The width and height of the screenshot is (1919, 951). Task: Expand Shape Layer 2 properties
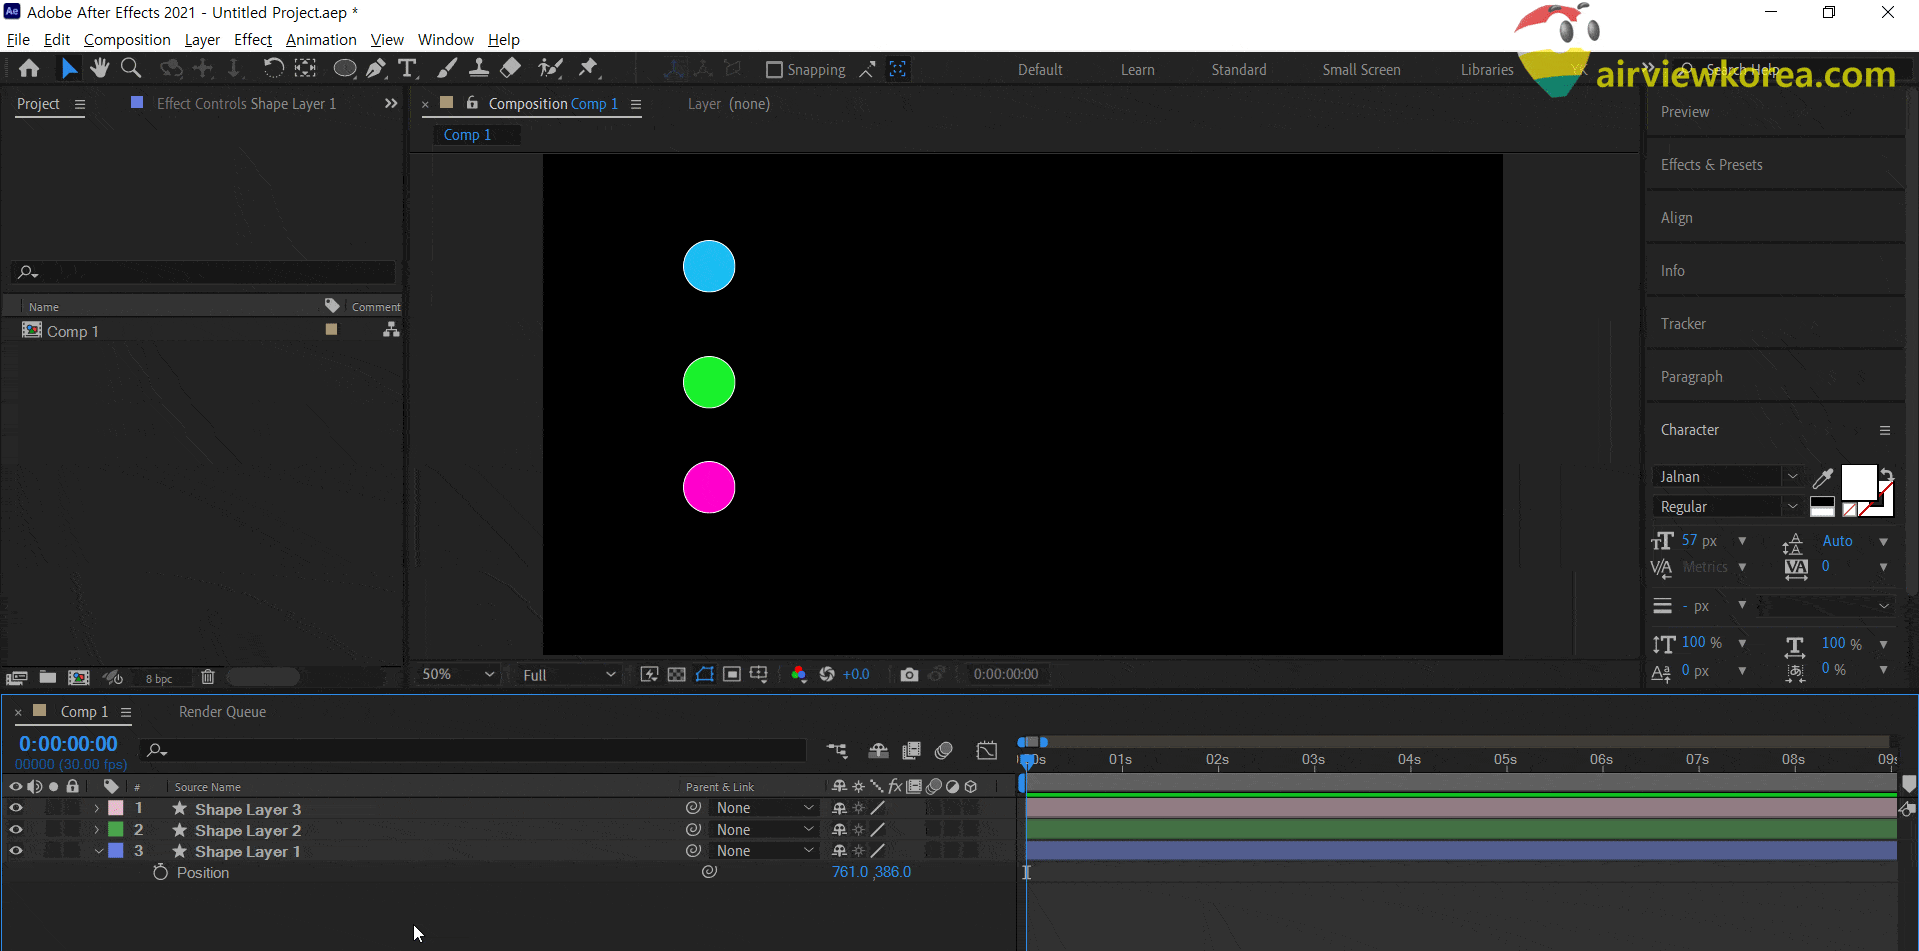pyautogui.click(x=97, y=830)
